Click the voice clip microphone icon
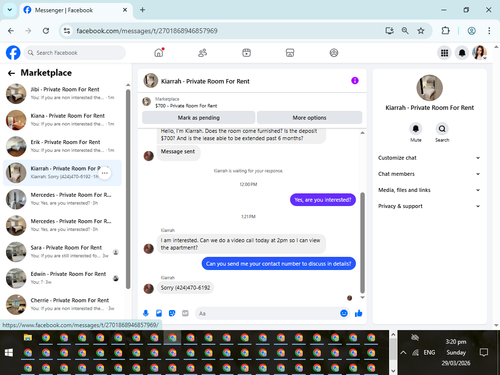Screen dimensions: 500x375 click(146, 313)
